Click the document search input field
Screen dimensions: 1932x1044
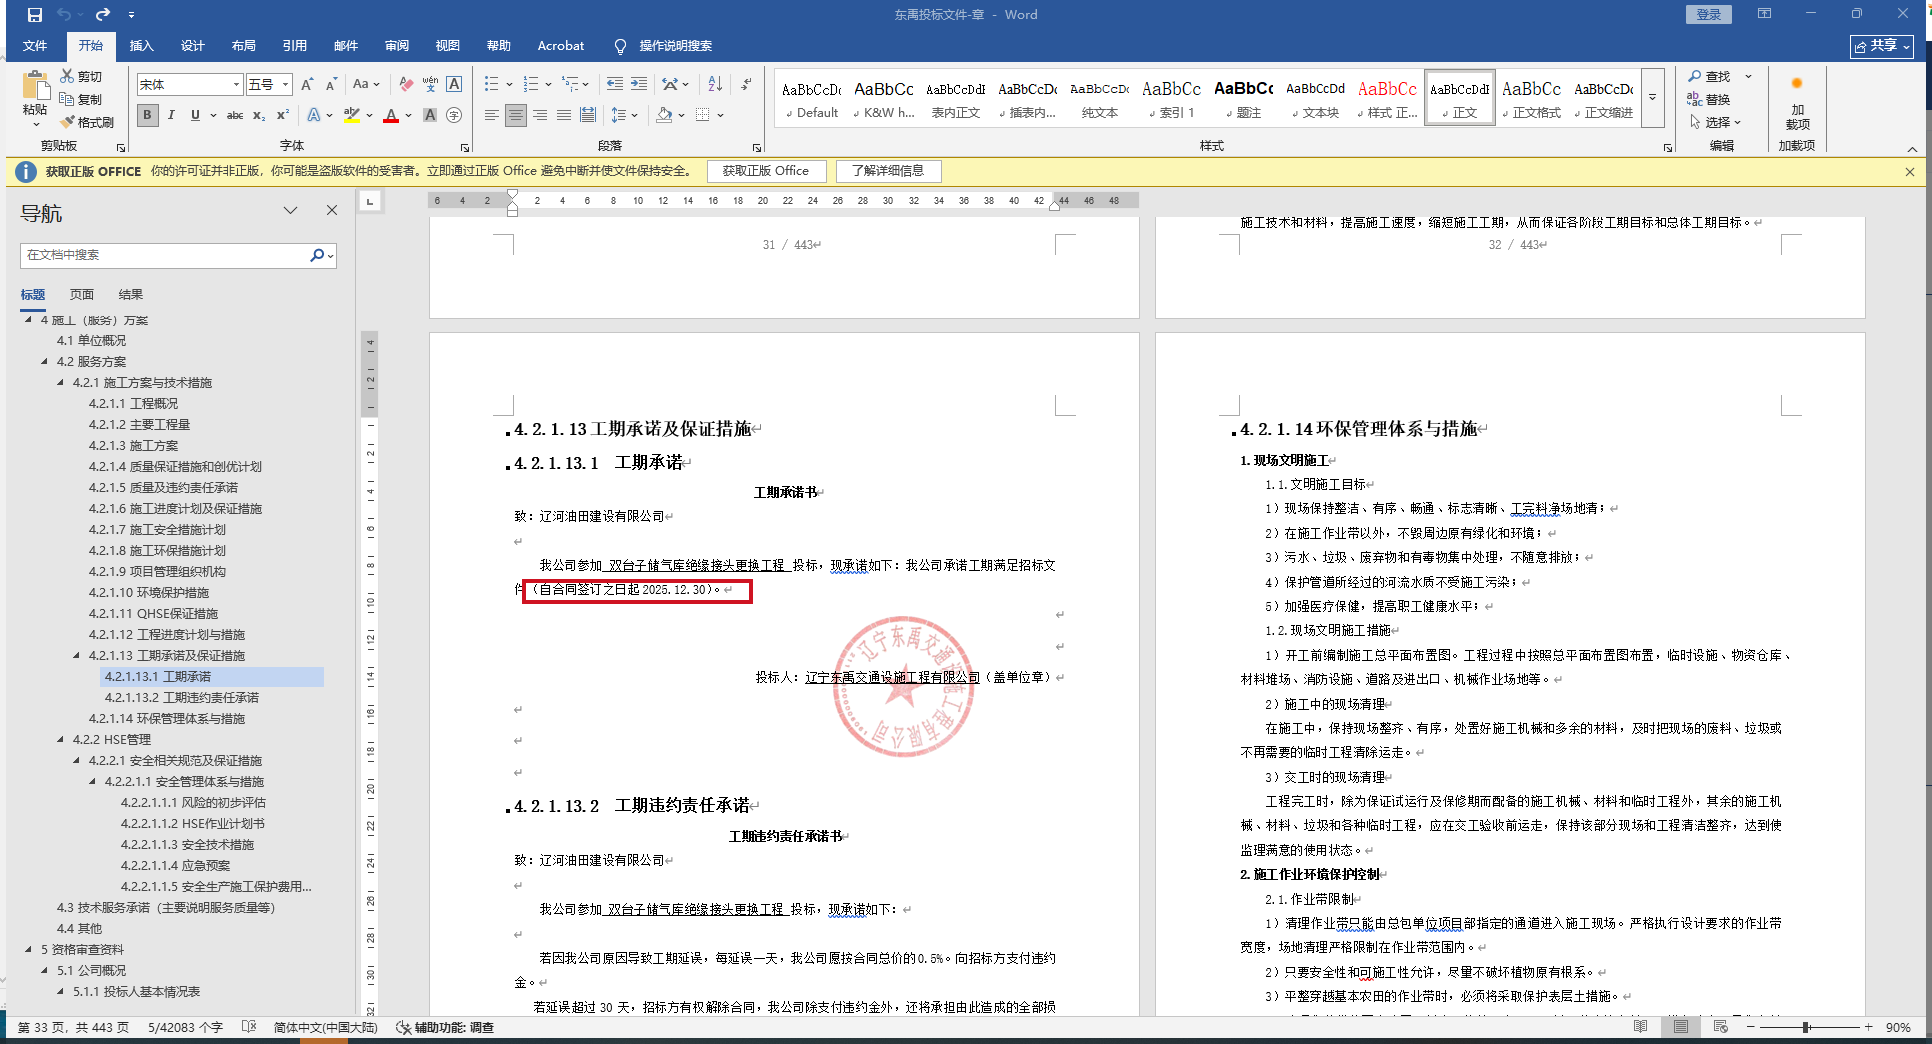pos(165,255)
